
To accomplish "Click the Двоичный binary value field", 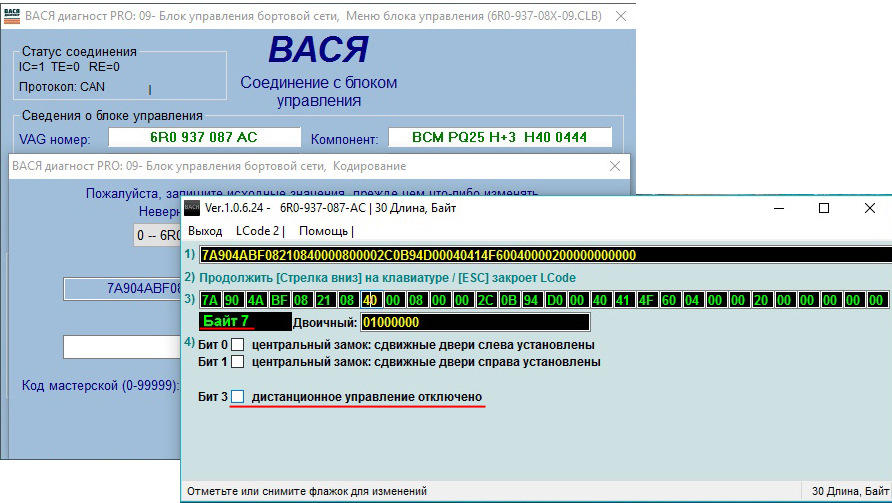I will [x=475, y=322].
